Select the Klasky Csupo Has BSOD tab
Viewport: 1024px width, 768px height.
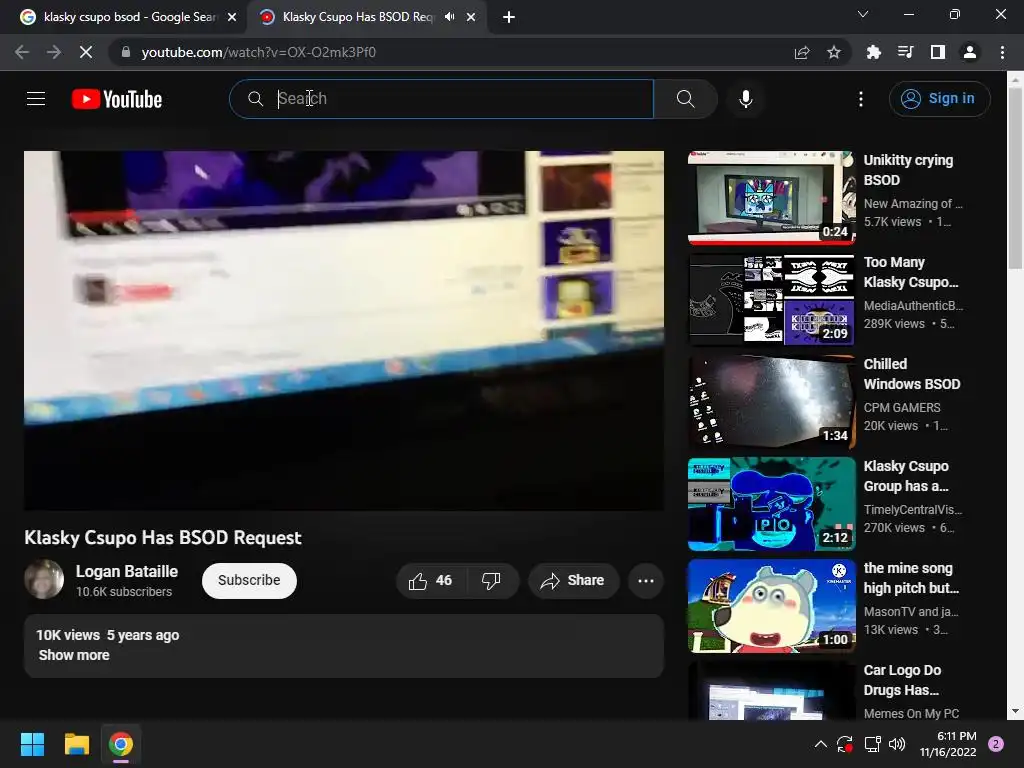click(x=357, y=17)
